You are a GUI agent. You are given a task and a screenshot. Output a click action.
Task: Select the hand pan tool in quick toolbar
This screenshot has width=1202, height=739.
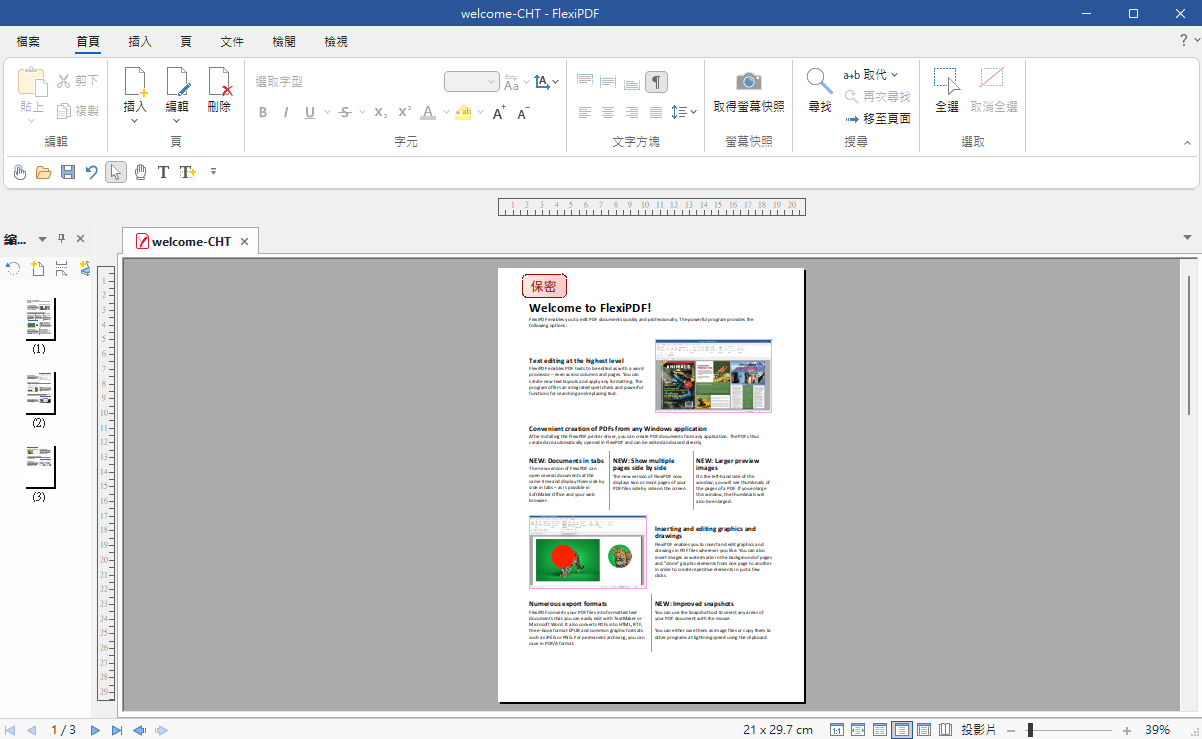point(140,172)
